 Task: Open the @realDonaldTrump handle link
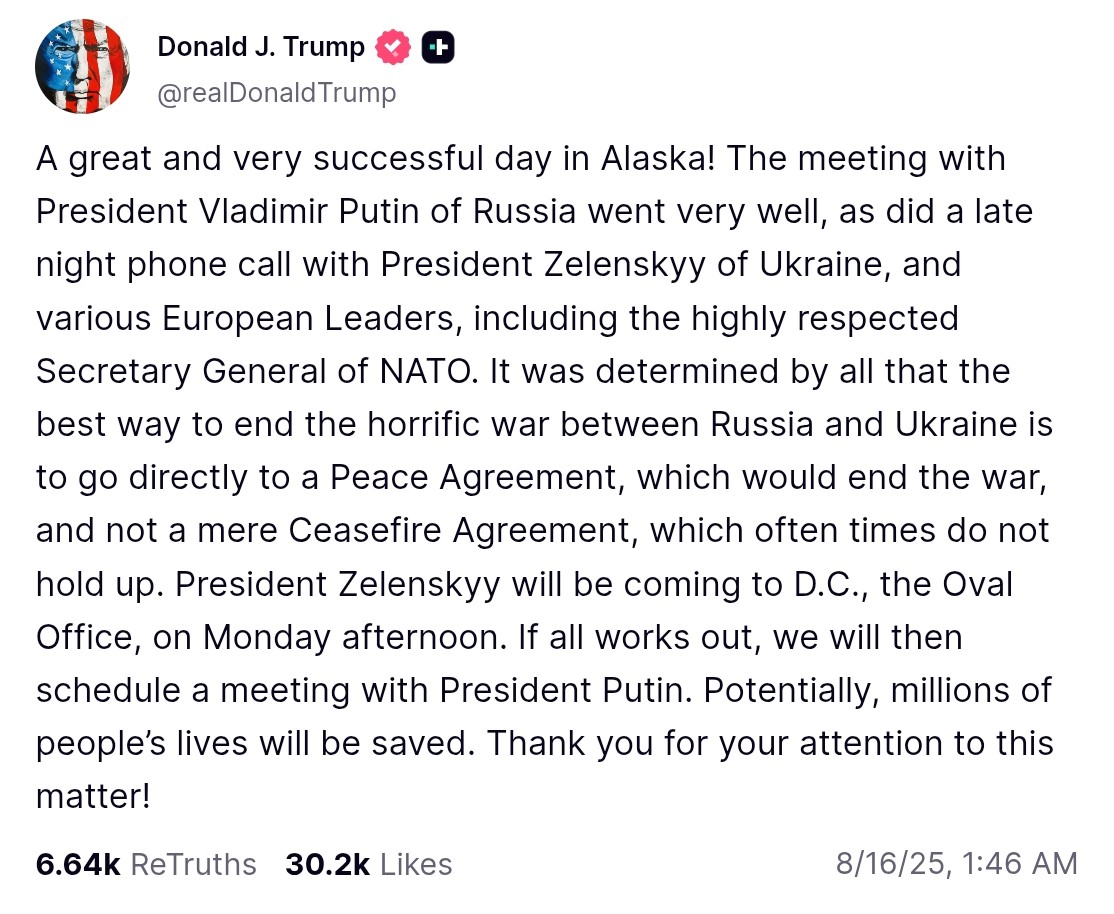pos(277,93)
